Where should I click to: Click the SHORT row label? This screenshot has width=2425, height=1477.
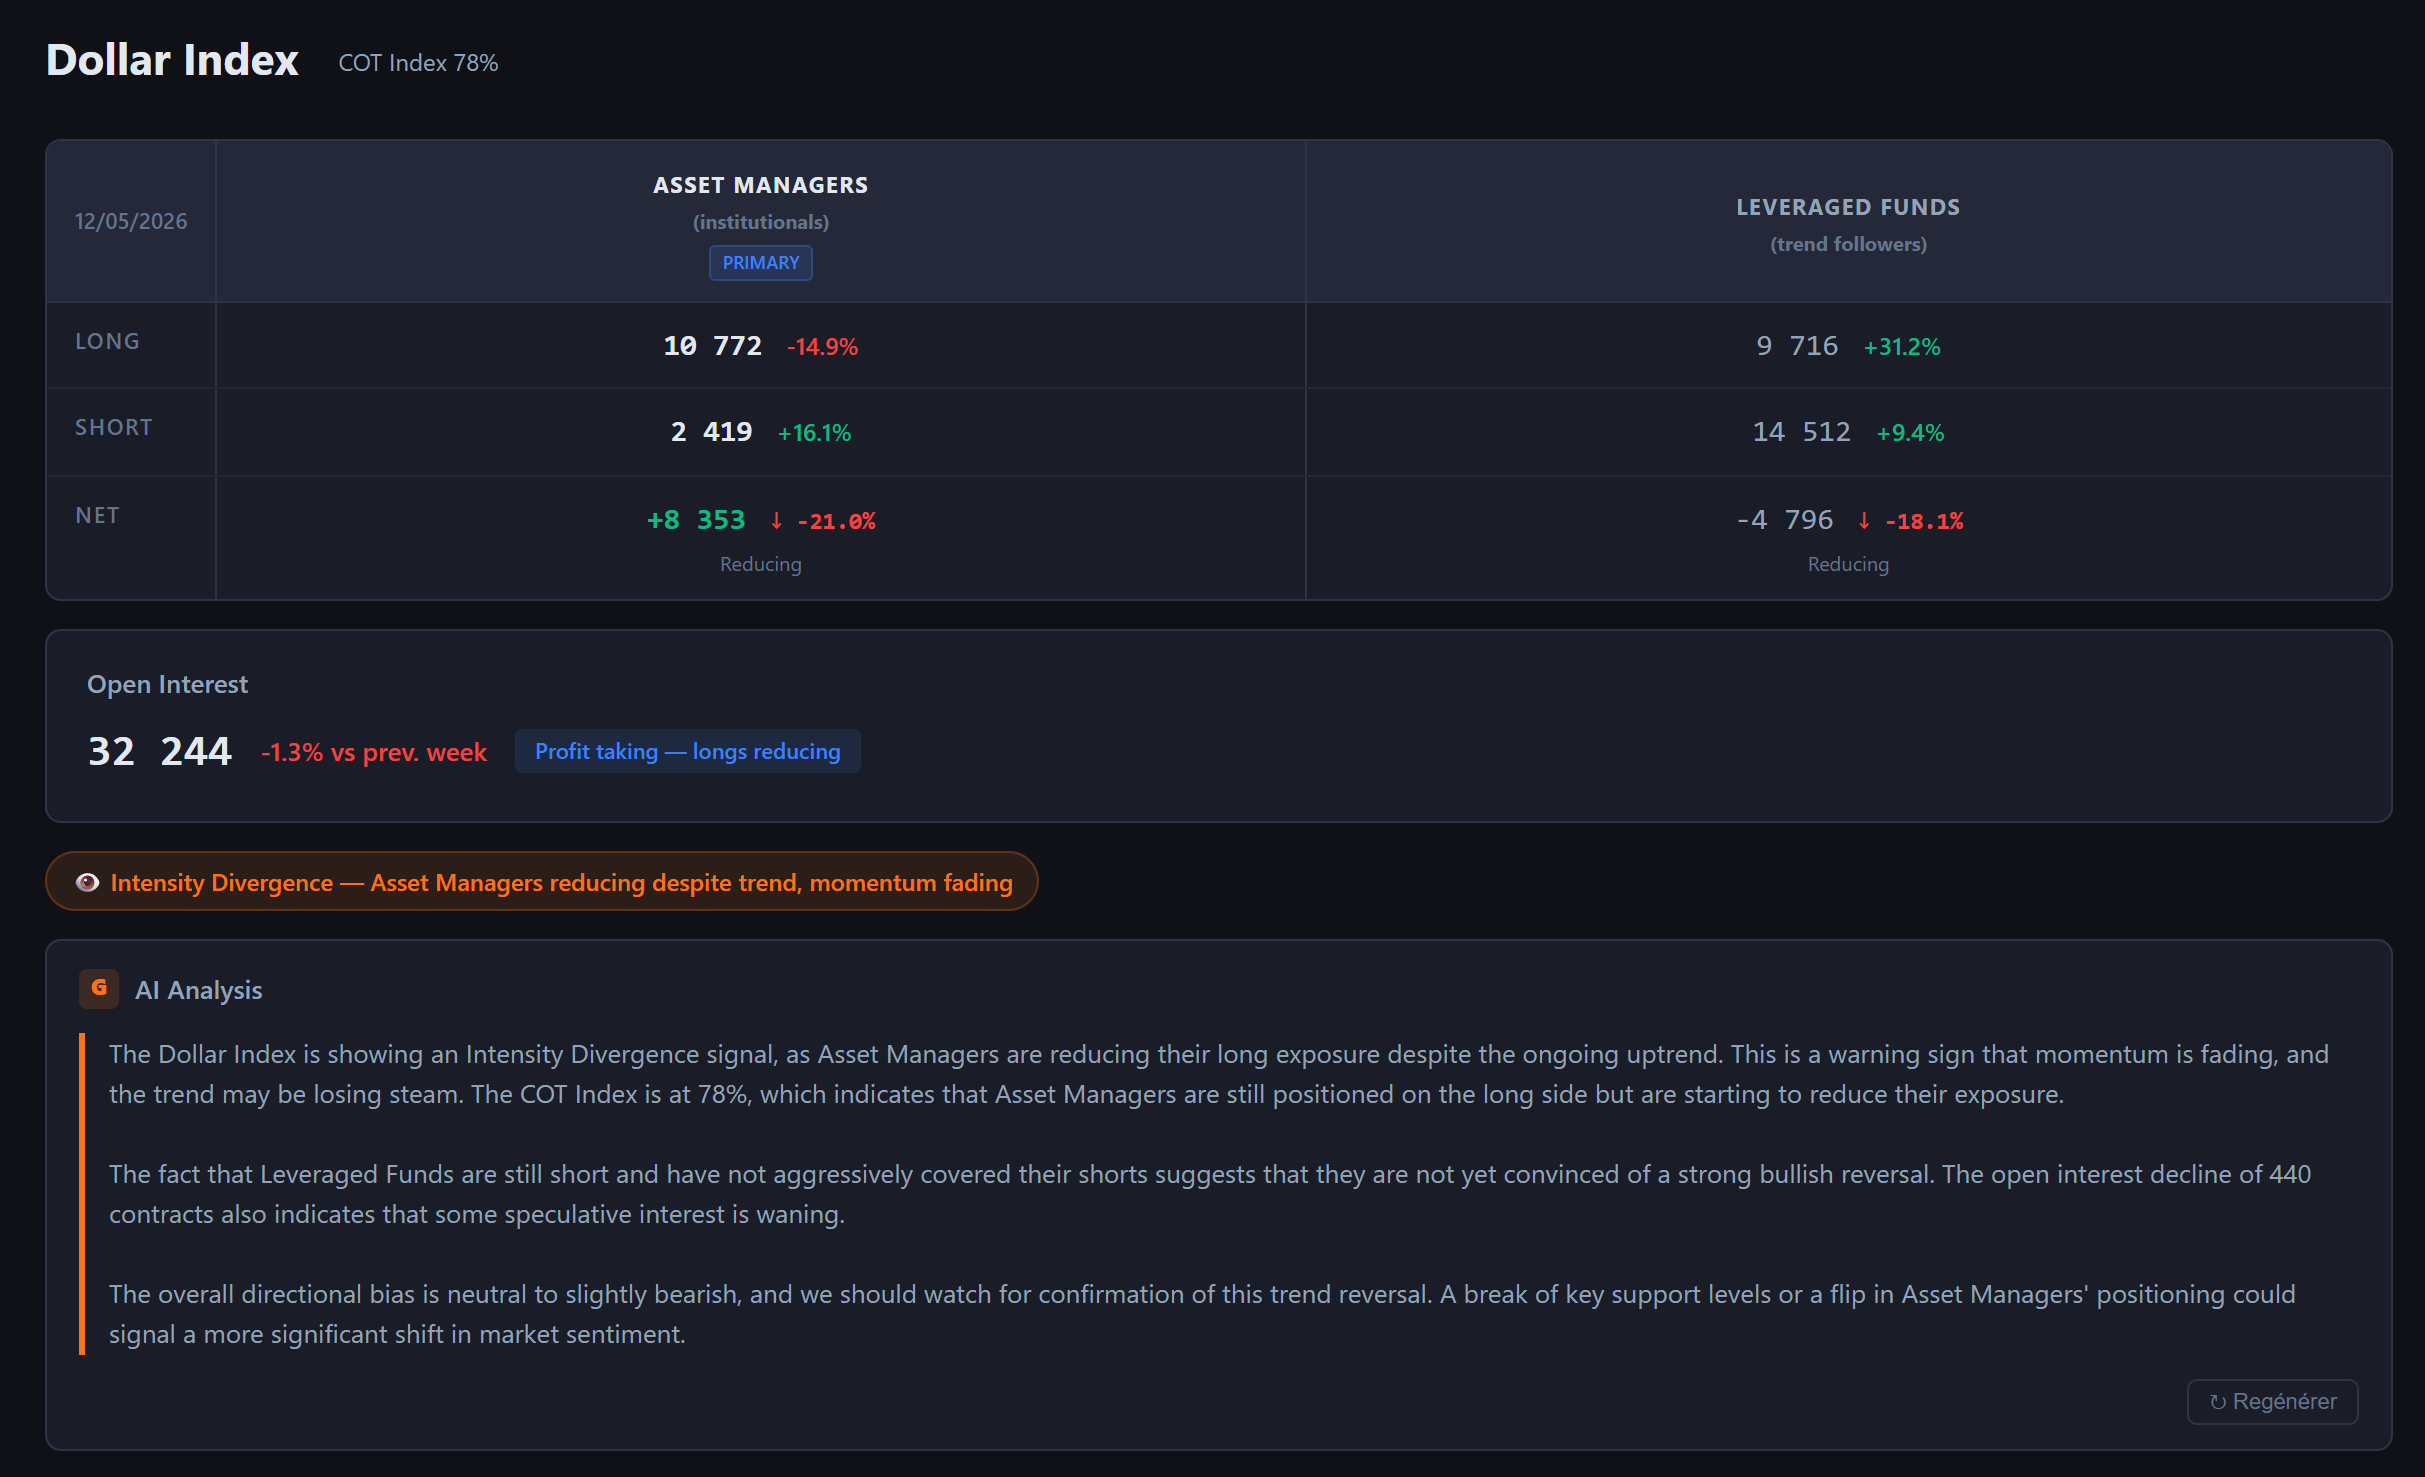[x=114, y=427]
